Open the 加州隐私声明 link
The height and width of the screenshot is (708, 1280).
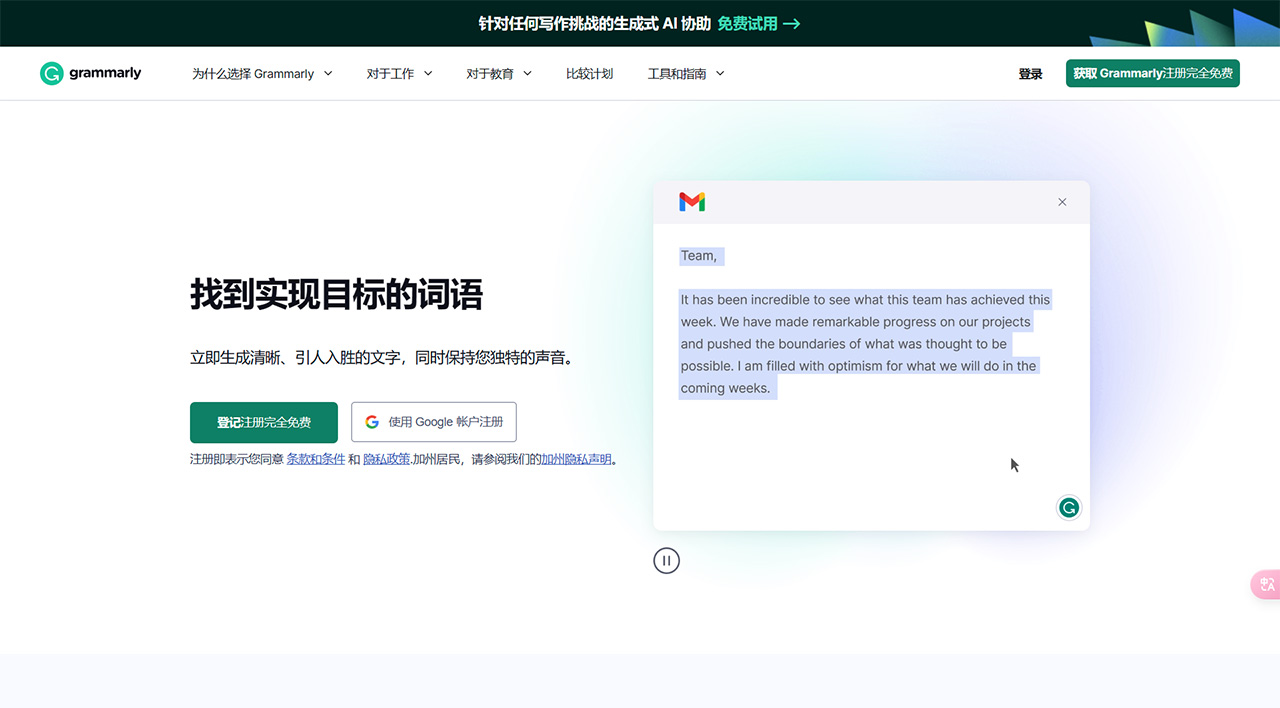578,458
